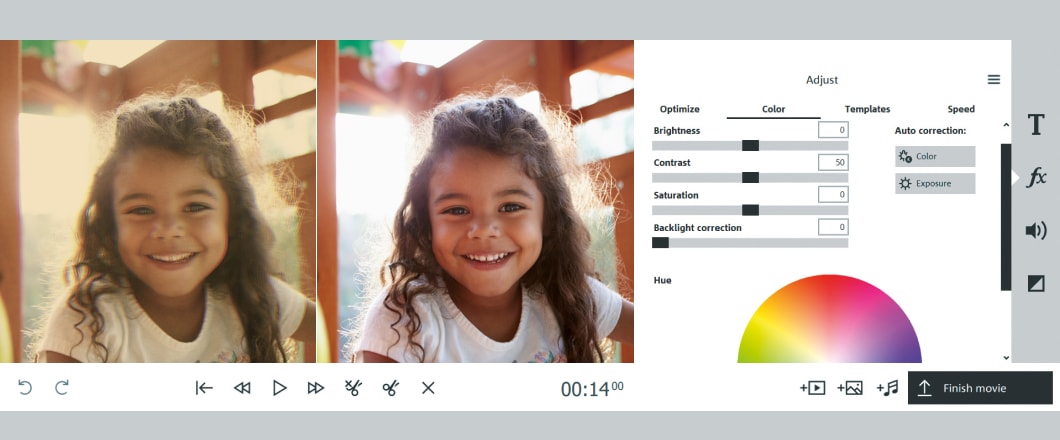
Task: Switch to the Templates tab
Action: [x=867, y=109]
